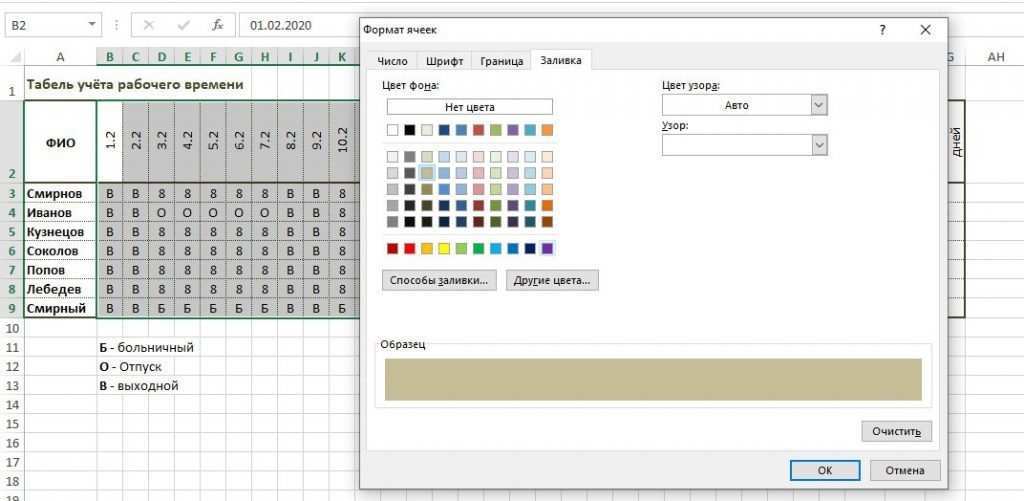Open Способы заливки fill effects

click(439, 281)
